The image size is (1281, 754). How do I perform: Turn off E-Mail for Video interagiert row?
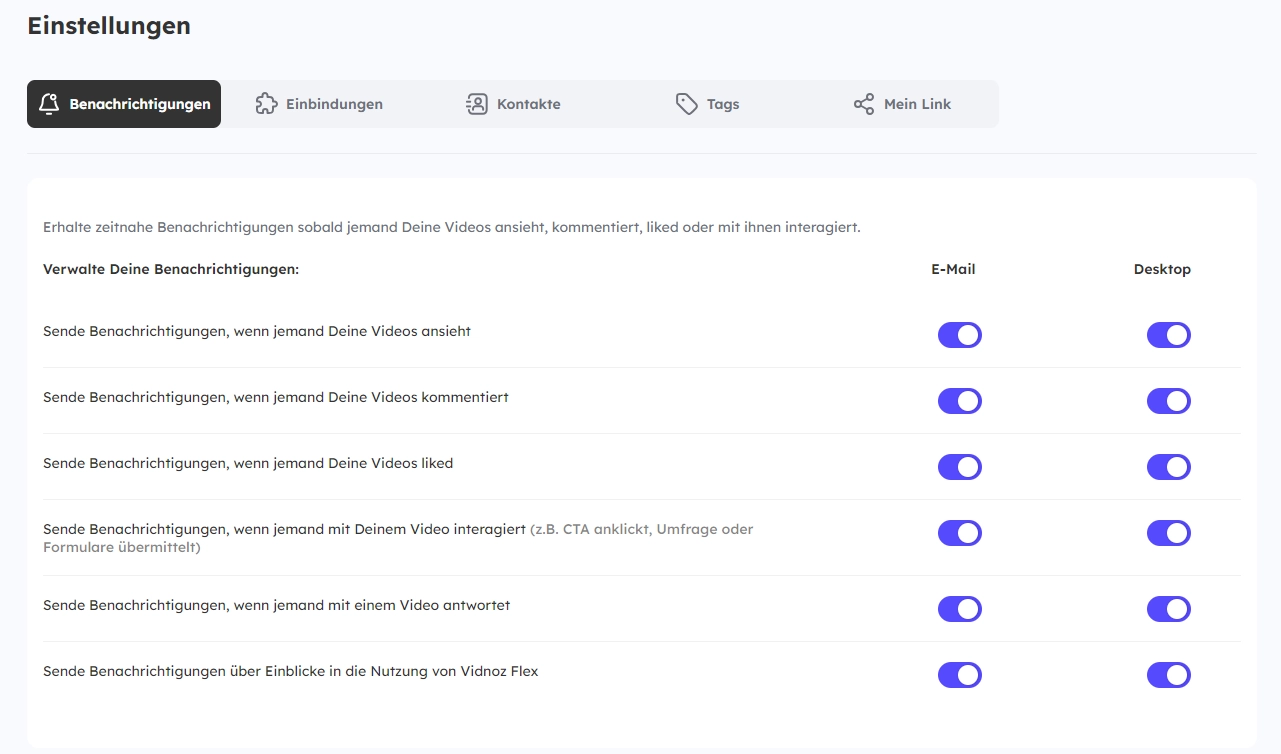[x=960, y=533]
